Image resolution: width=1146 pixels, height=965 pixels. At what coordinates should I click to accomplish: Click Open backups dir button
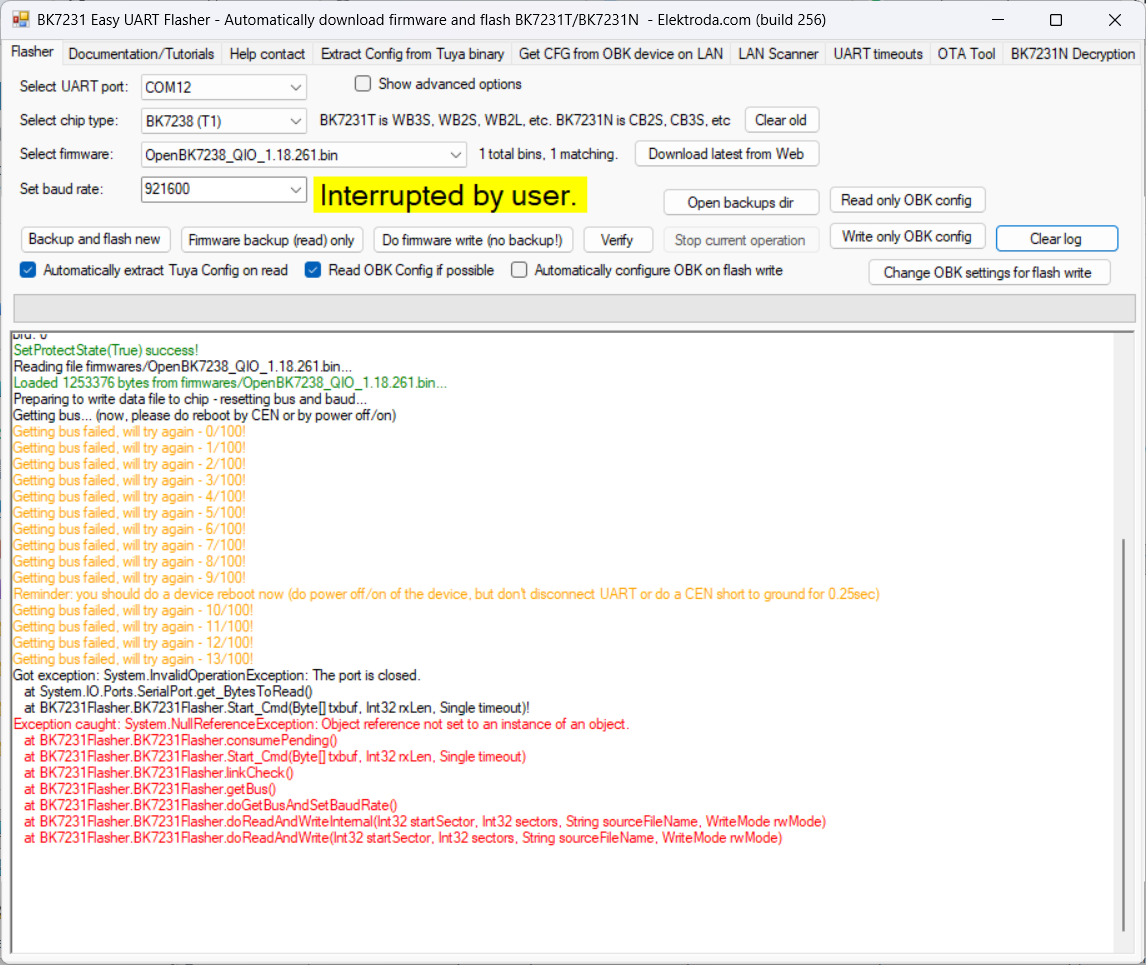tap(740, 203)
